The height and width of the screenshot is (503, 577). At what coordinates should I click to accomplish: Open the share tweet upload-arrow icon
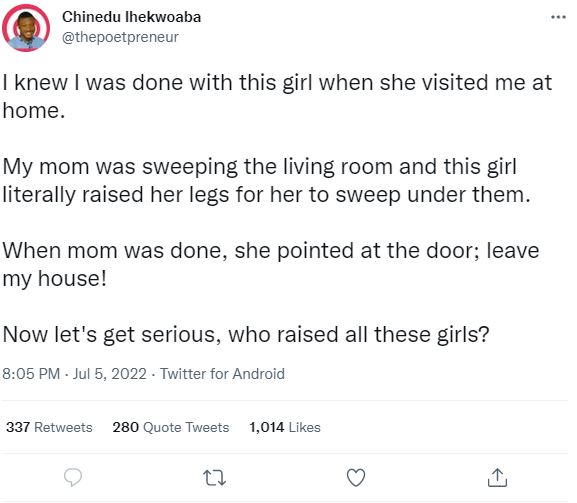pyautogui.click(x=498, y=478)
